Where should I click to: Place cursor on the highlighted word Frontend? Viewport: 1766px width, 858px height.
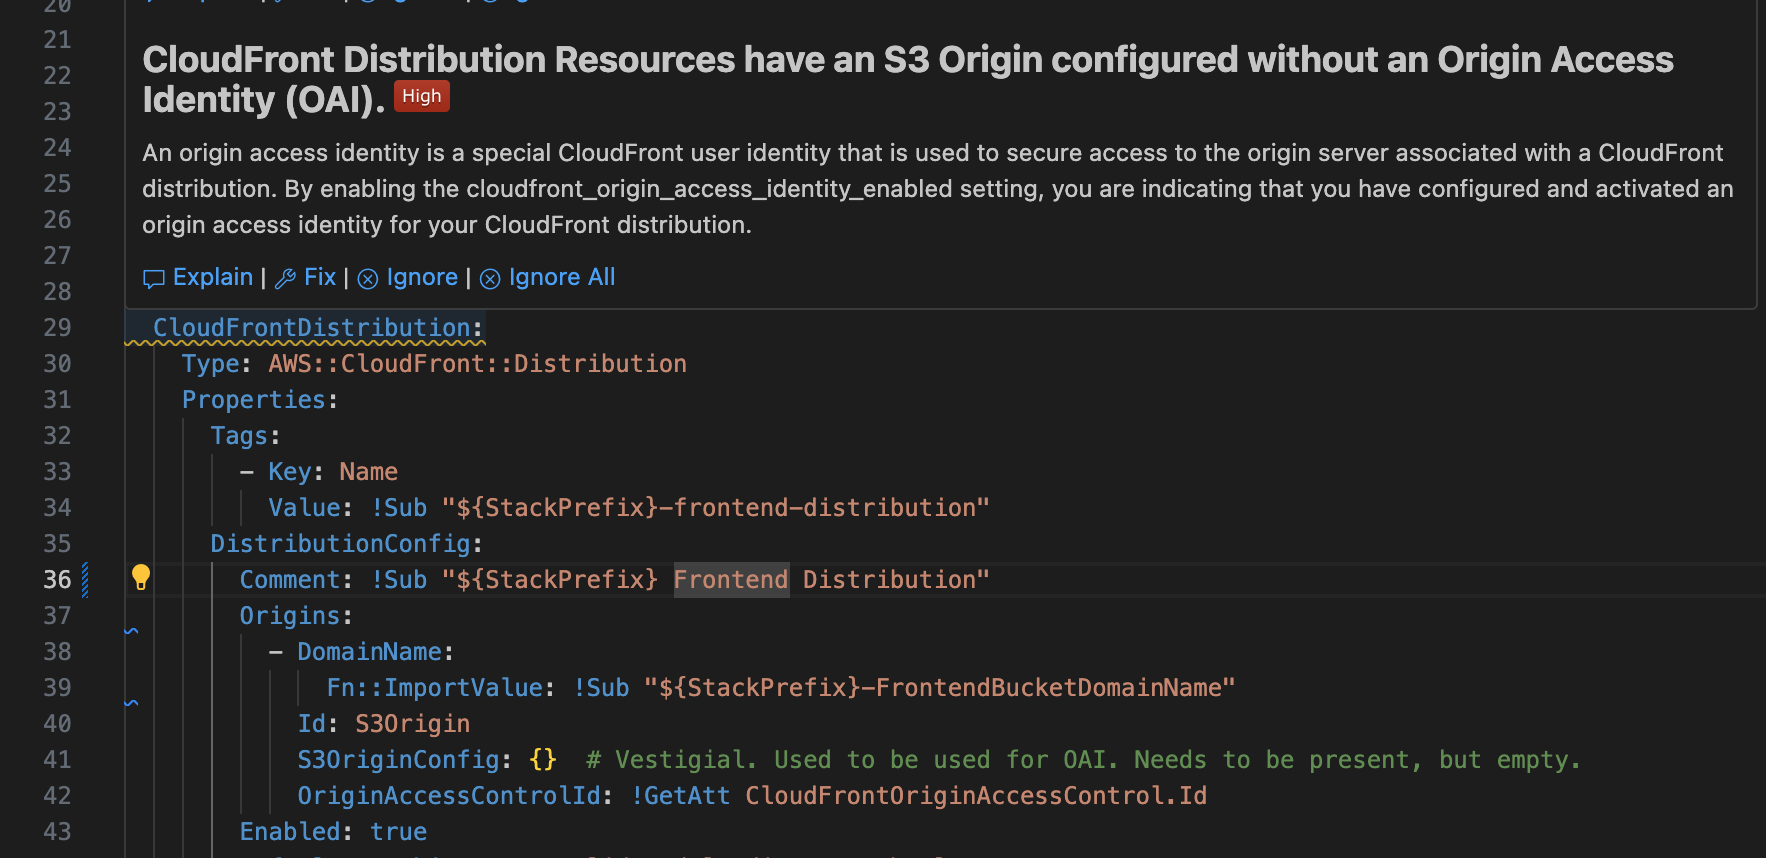(731, 579)
